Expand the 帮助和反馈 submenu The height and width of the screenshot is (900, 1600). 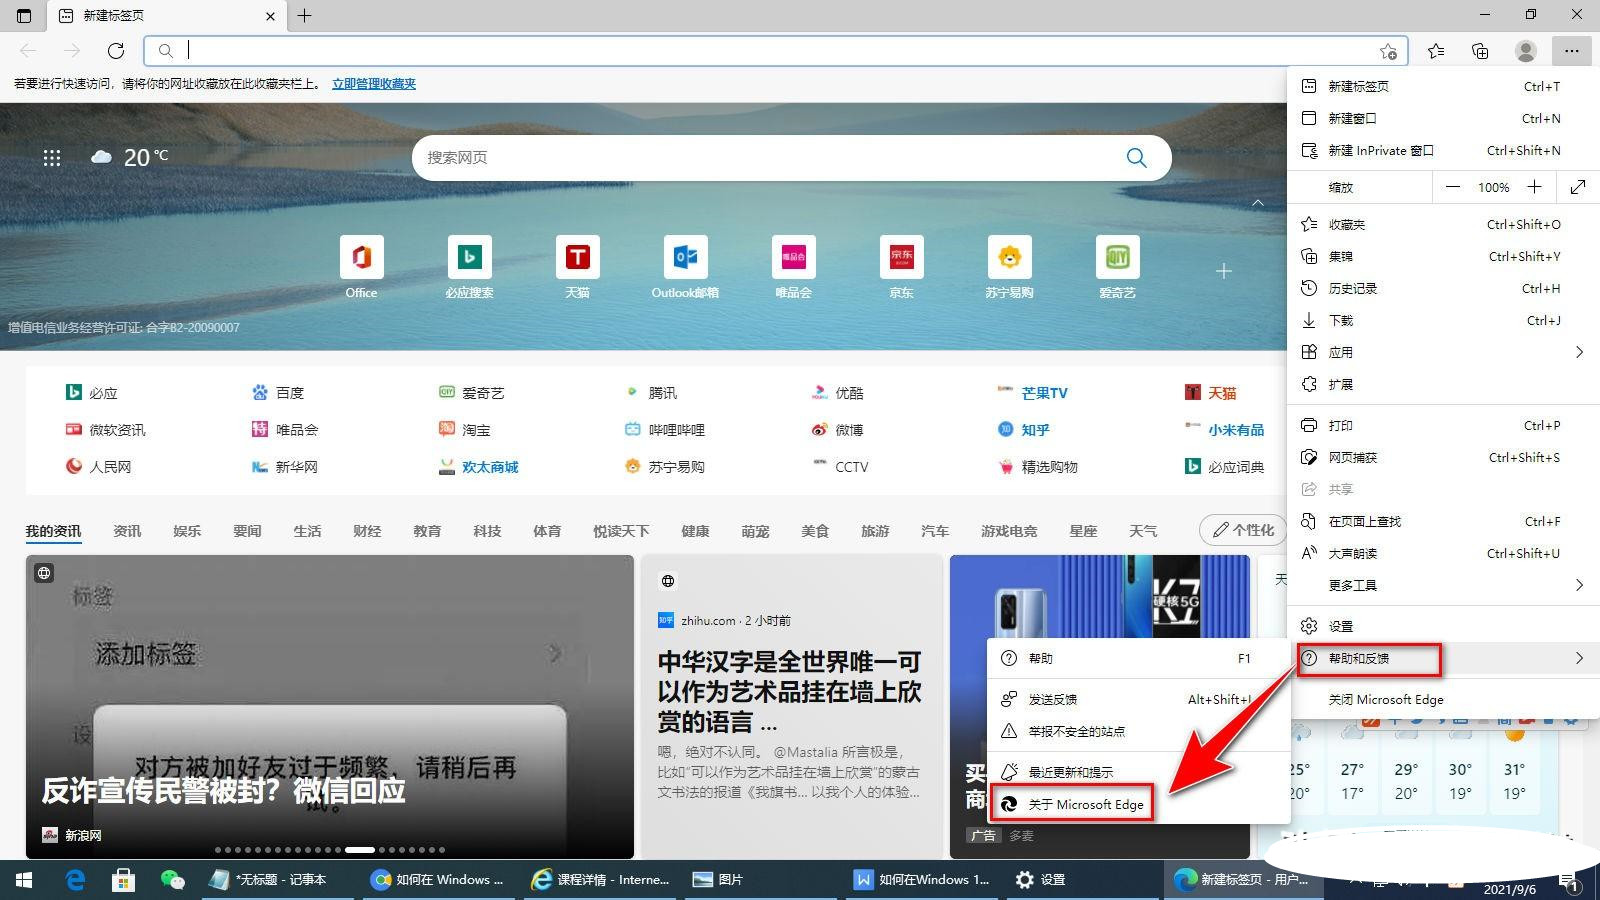coord(1444,658)
